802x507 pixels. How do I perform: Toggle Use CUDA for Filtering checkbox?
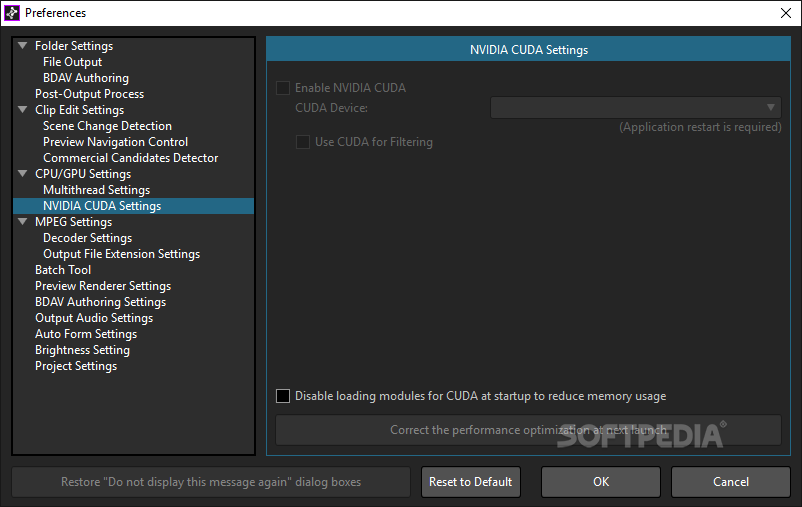click(x=303, y=142)
